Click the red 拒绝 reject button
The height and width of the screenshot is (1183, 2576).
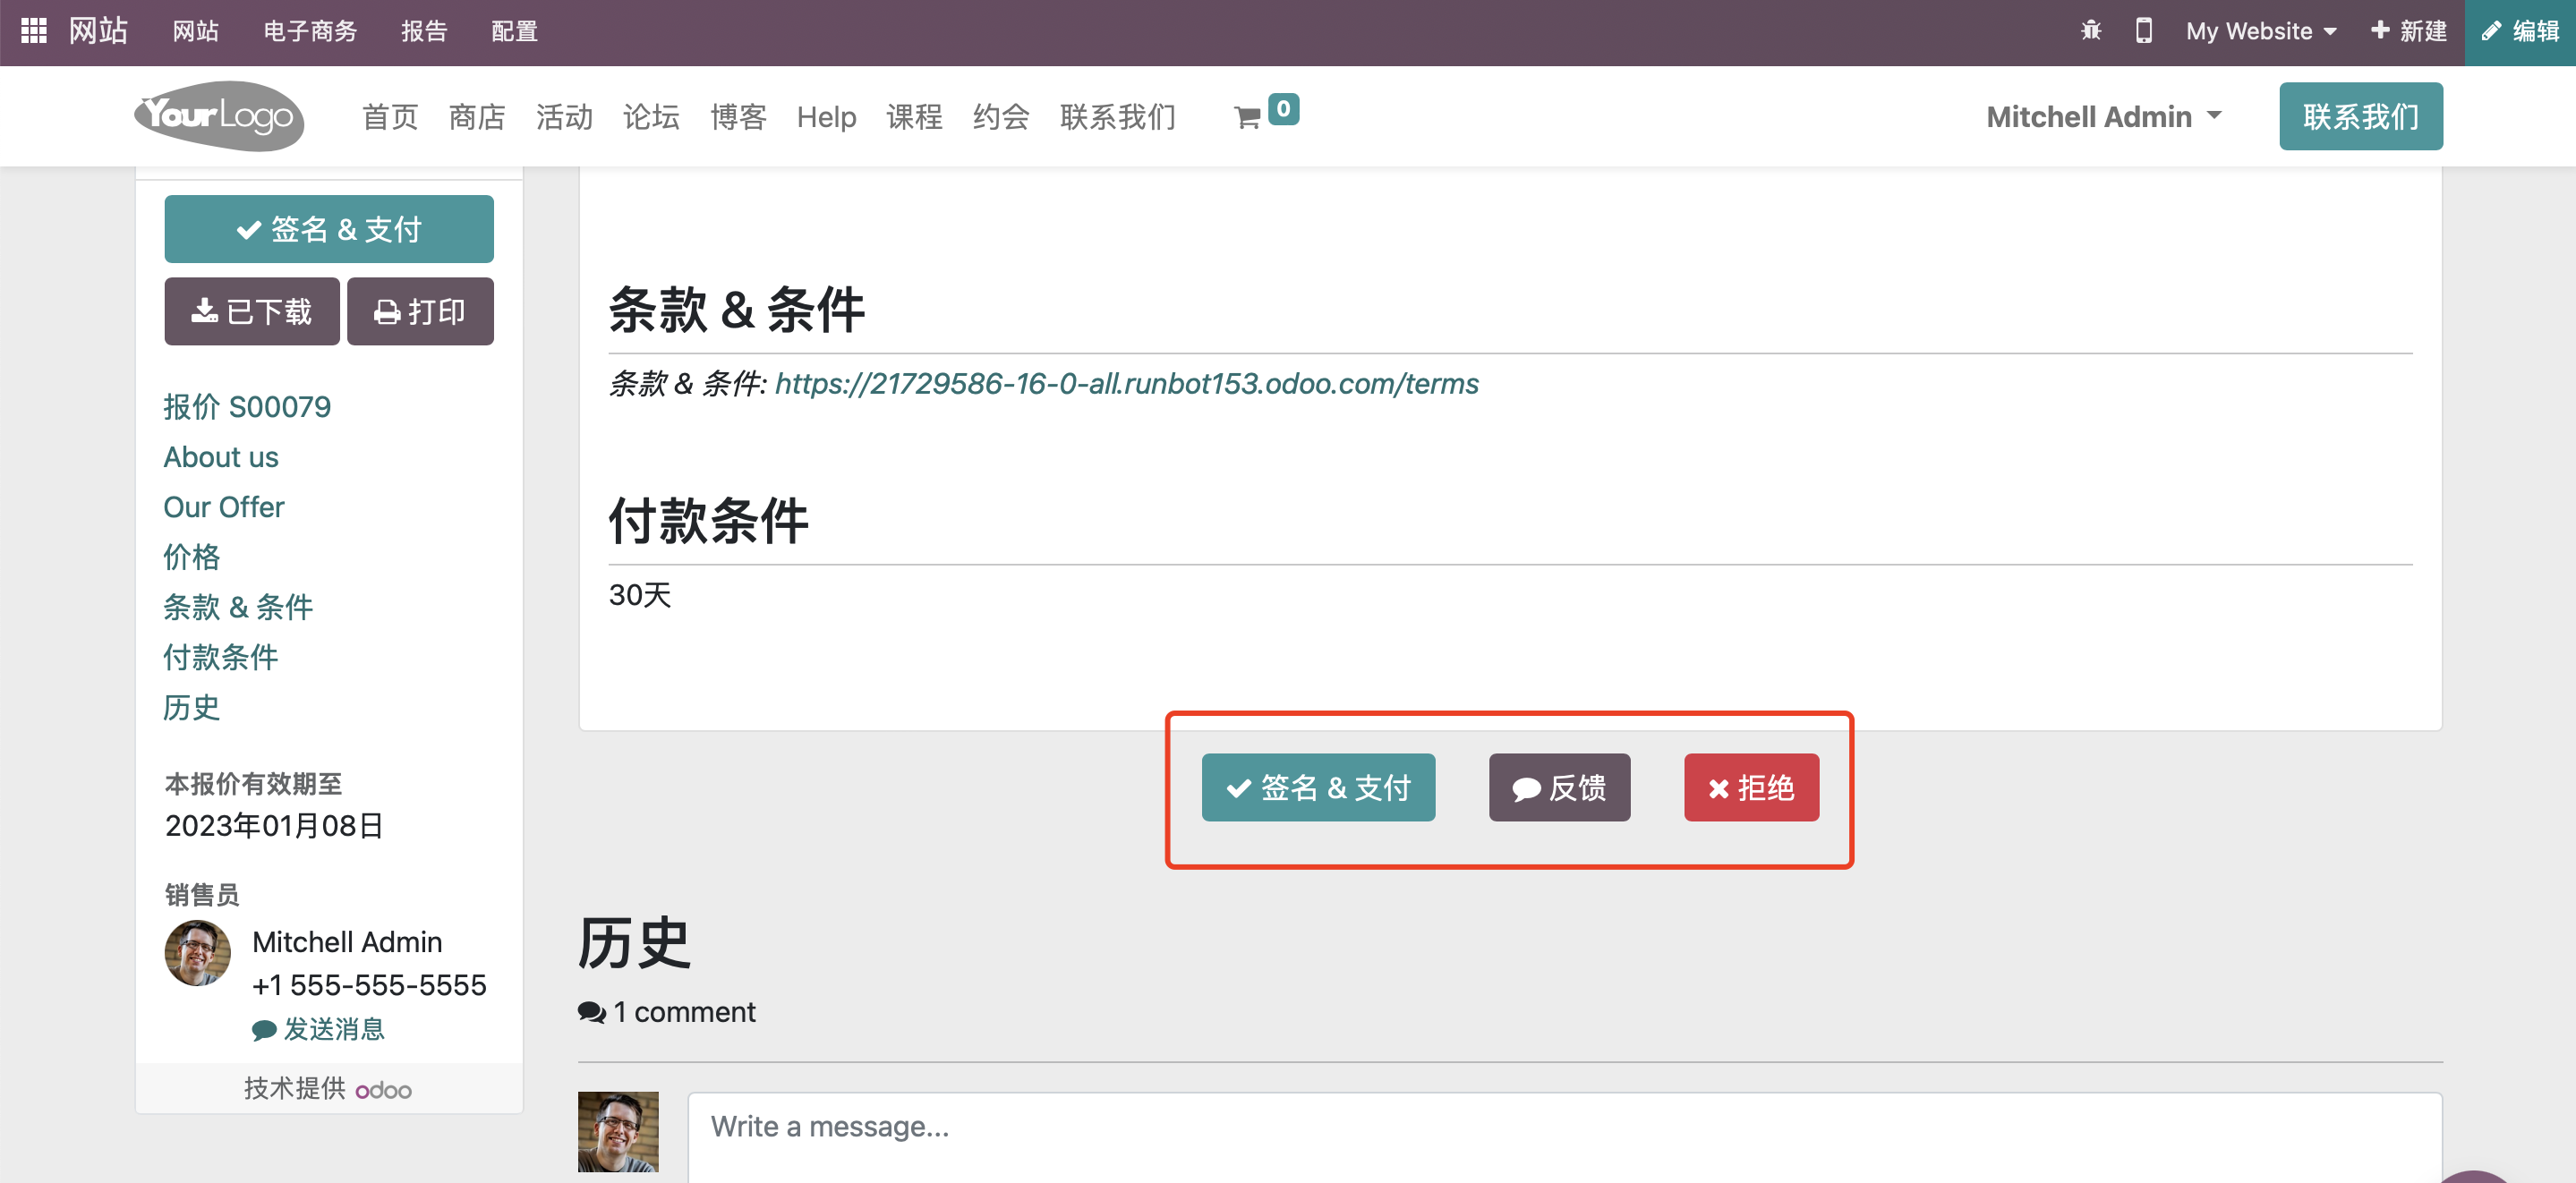[x=1751, y=787]
